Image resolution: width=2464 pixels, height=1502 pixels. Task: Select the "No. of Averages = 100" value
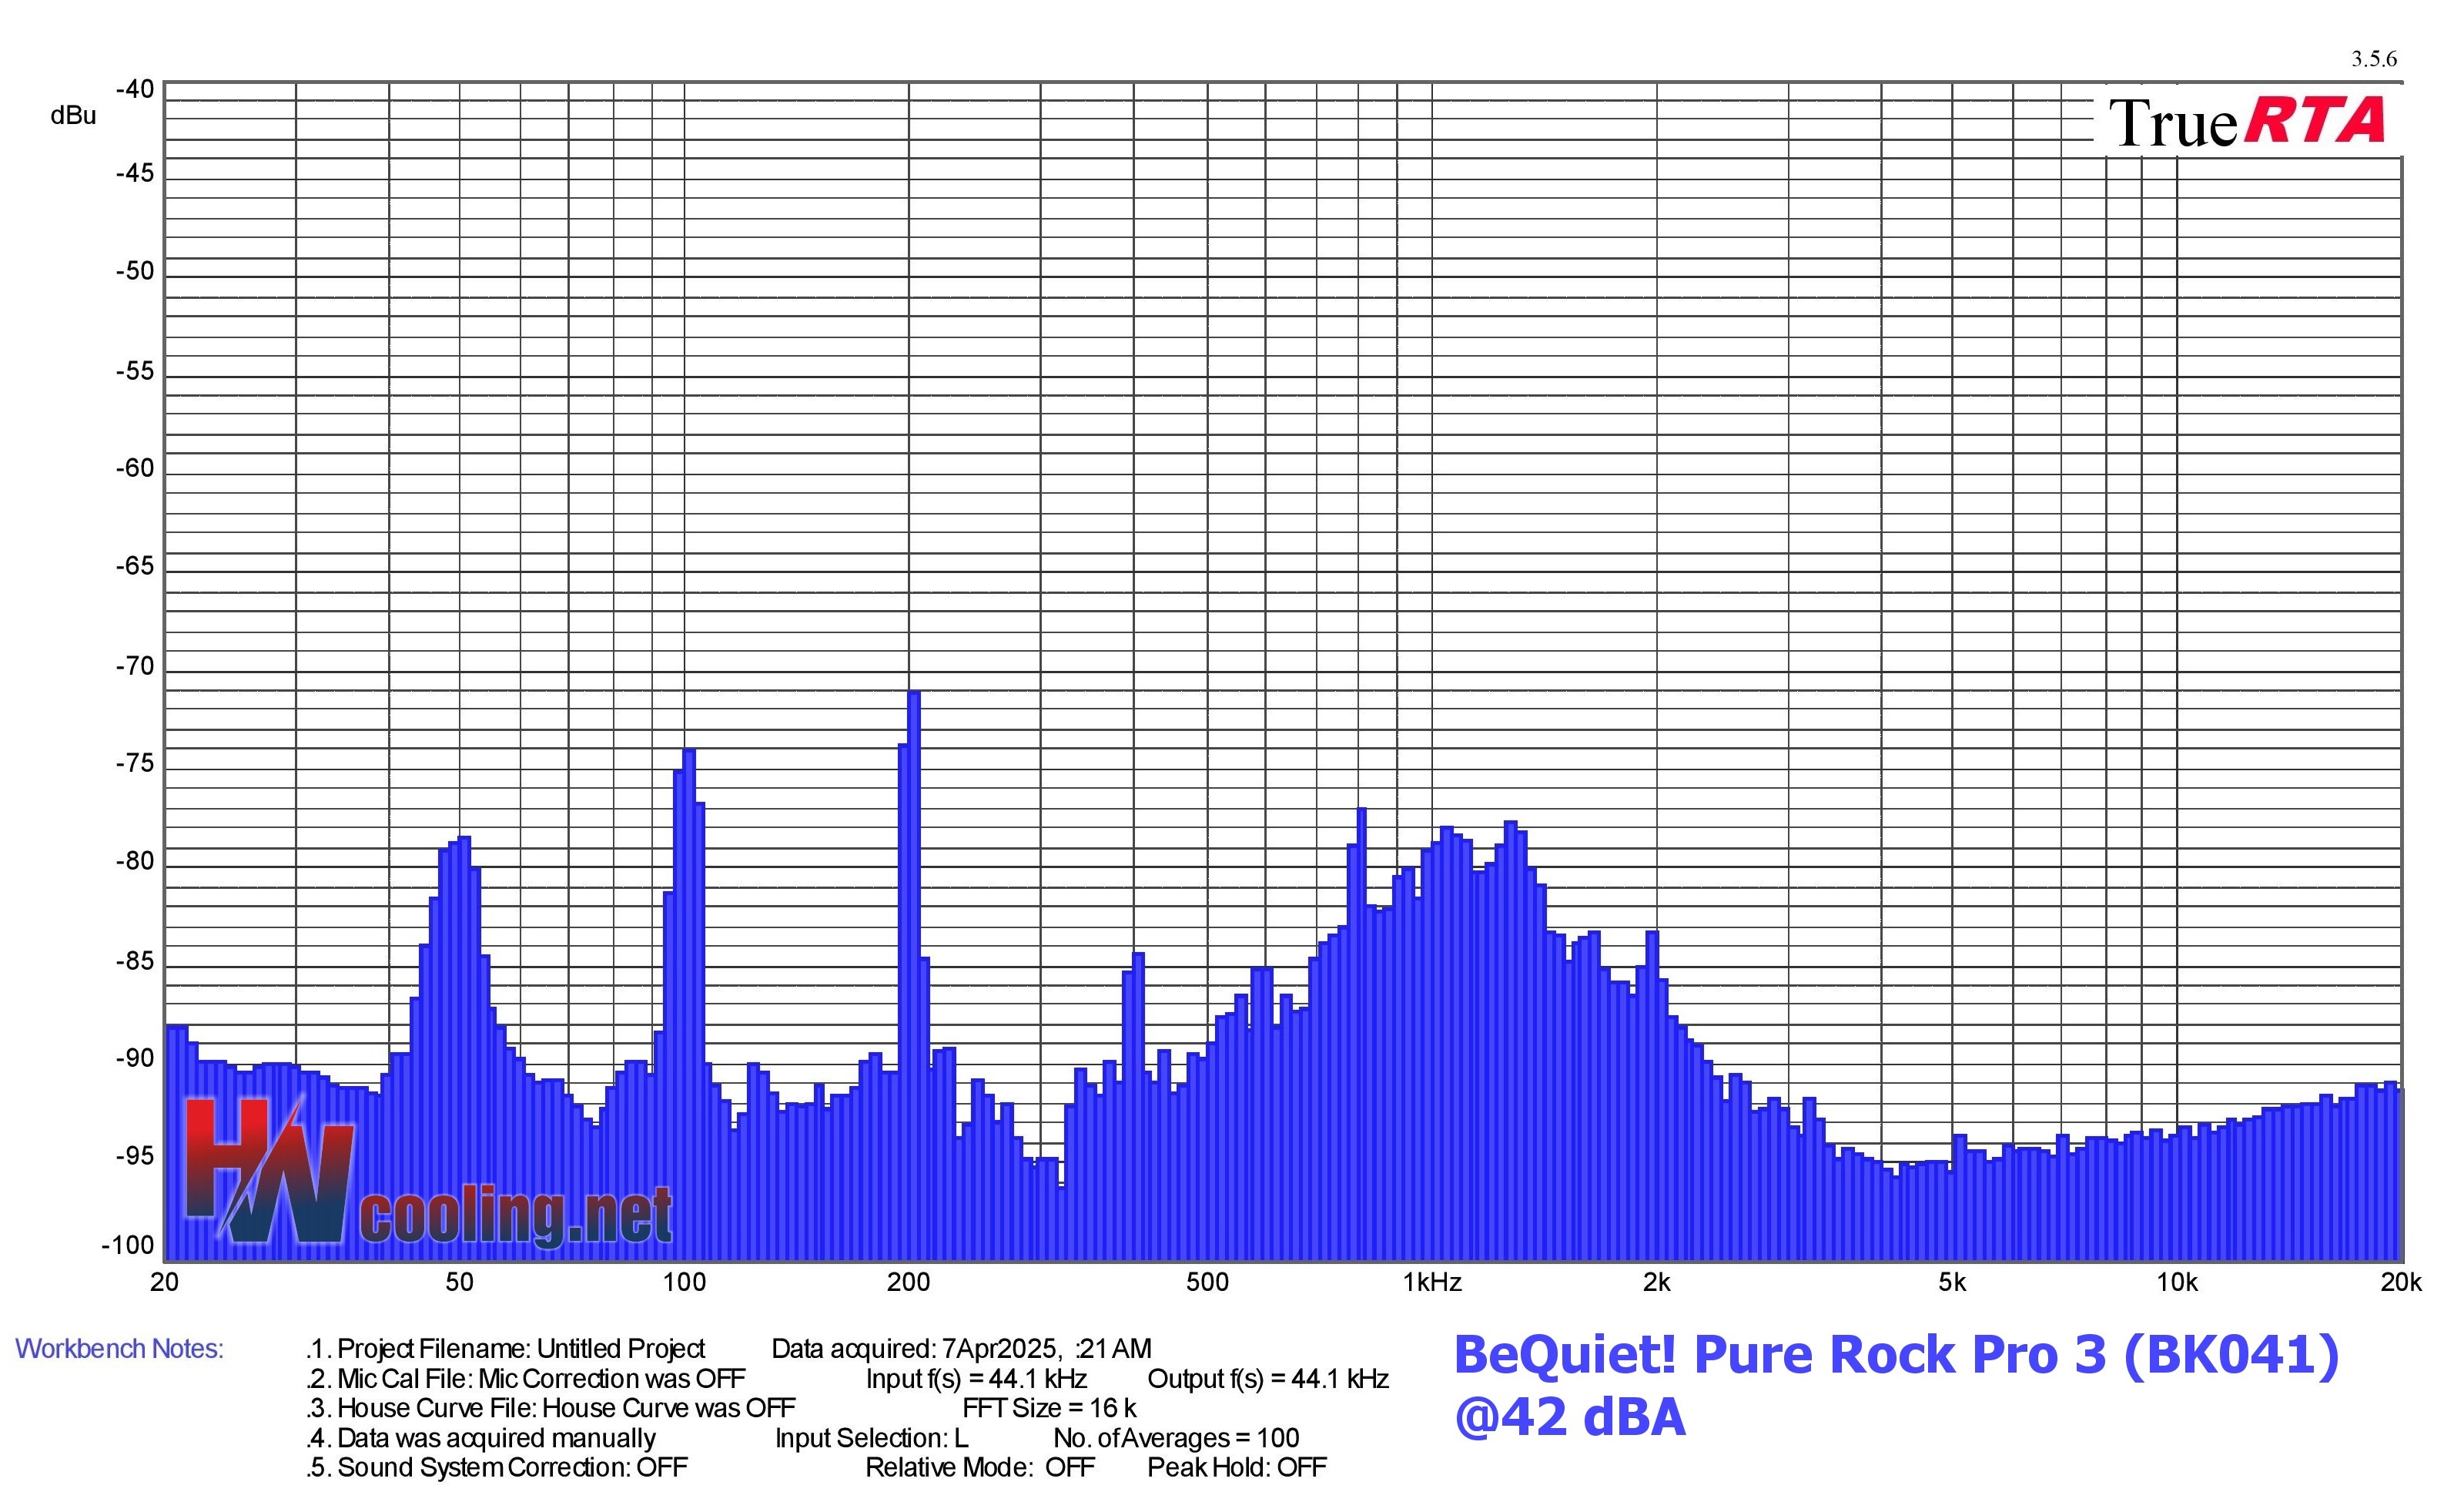1176,1438
